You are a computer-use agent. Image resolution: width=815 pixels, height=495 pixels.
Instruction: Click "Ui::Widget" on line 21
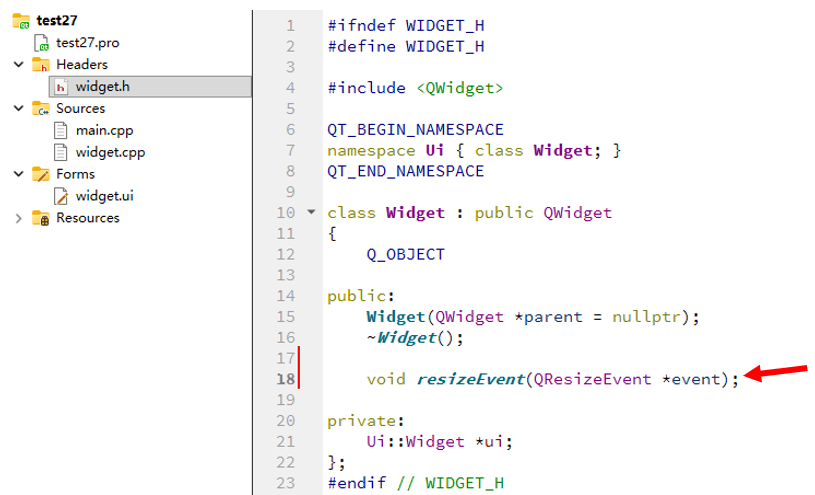(415, 441)
